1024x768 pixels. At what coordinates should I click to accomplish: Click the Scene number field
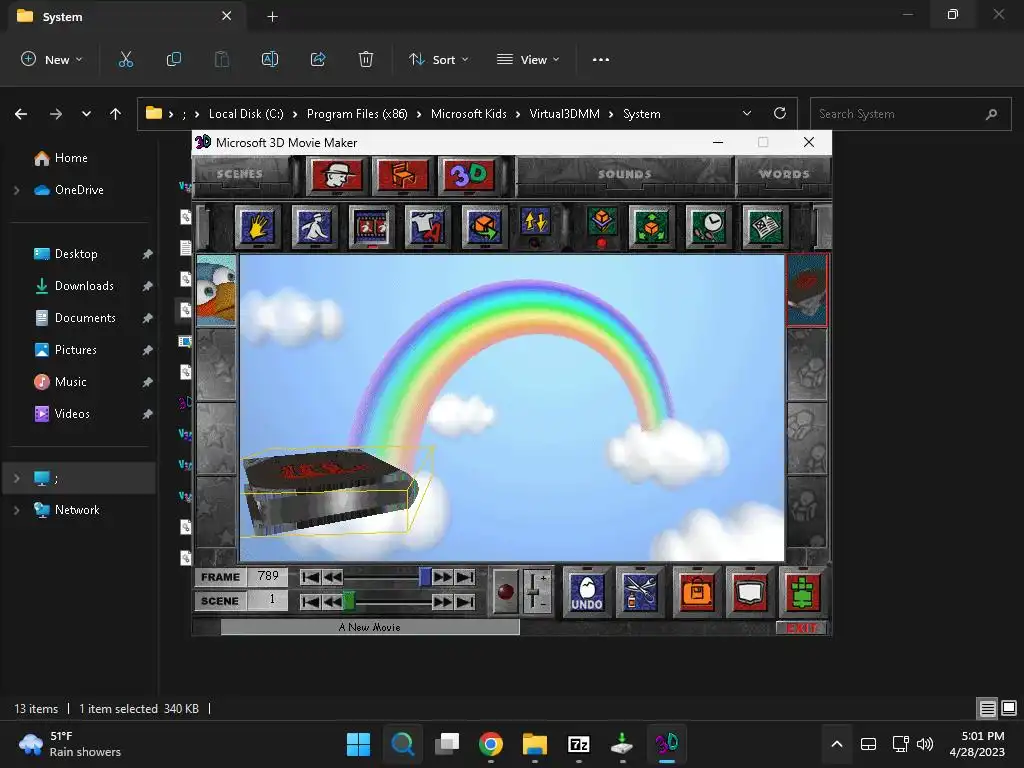[x=268, y=600]
